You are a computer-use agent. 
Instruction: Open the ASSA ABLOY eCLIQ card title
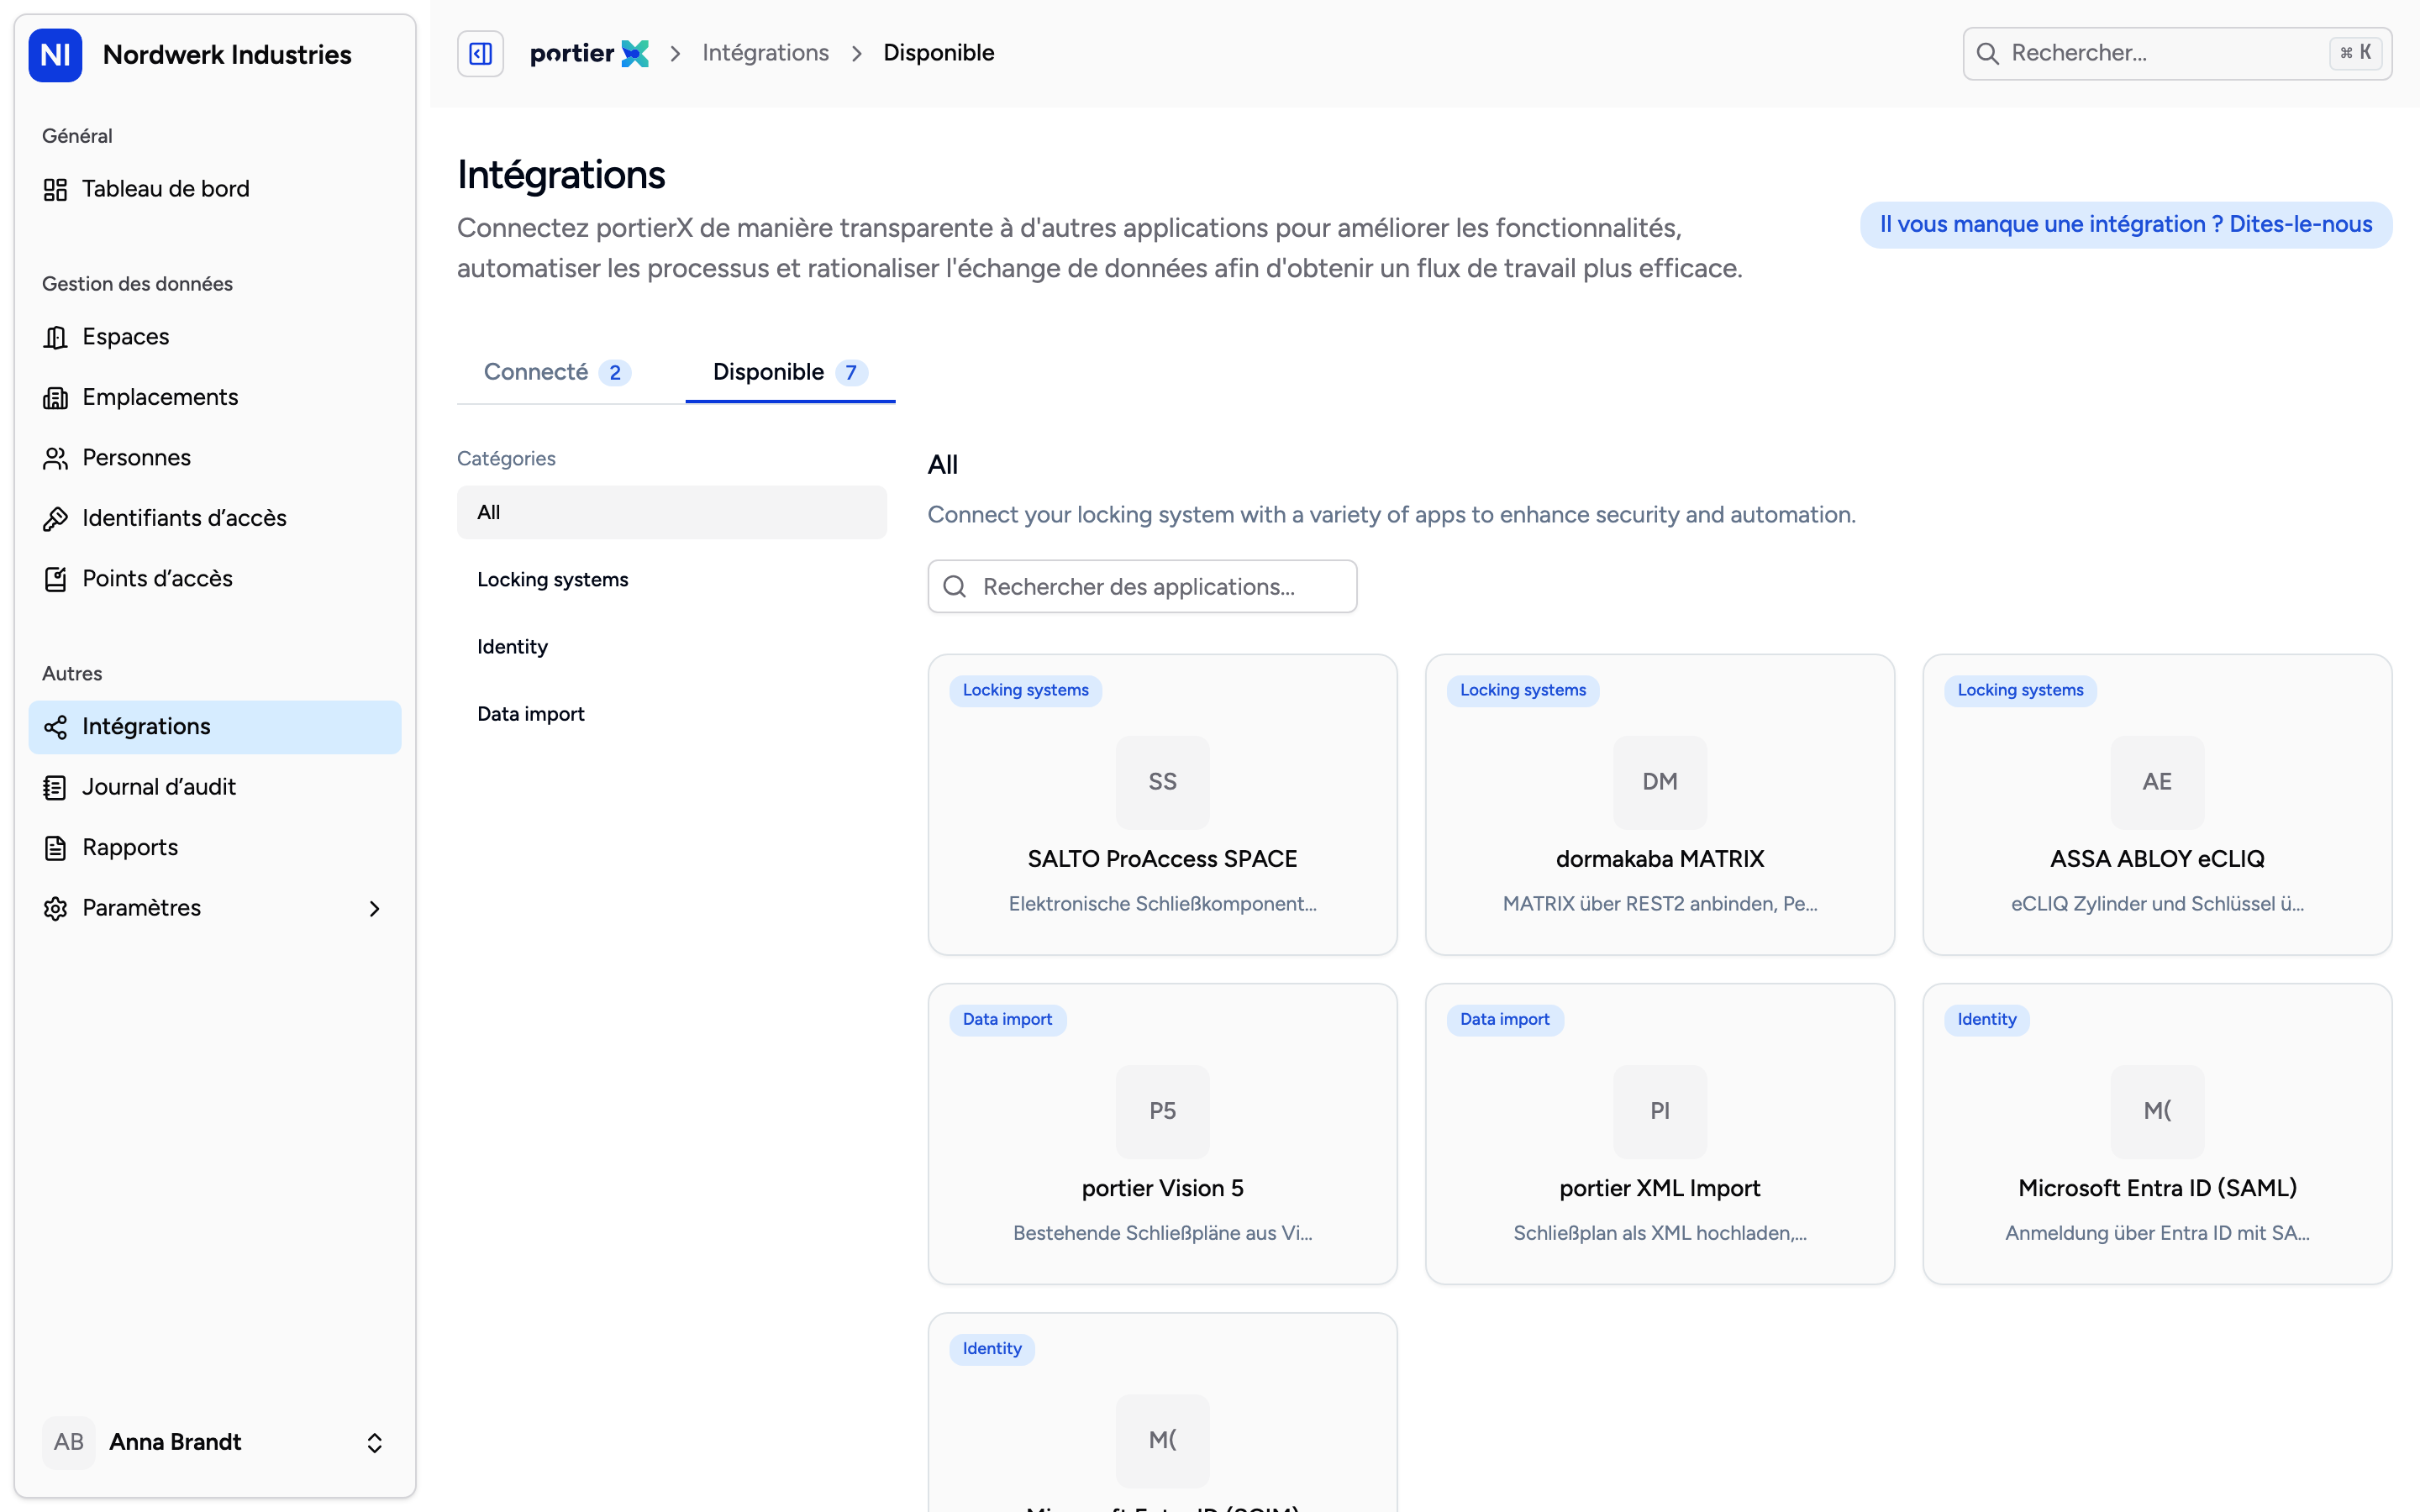pos(2157,859)
